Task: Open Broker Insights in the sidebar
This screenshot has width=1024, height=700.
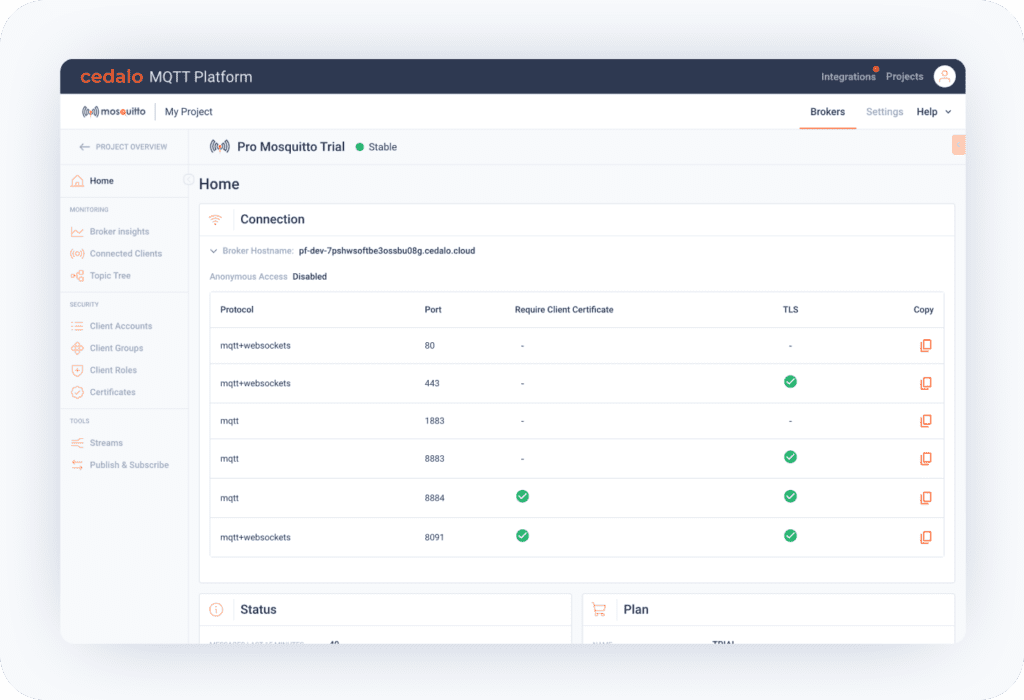Action: pos(119,232)
